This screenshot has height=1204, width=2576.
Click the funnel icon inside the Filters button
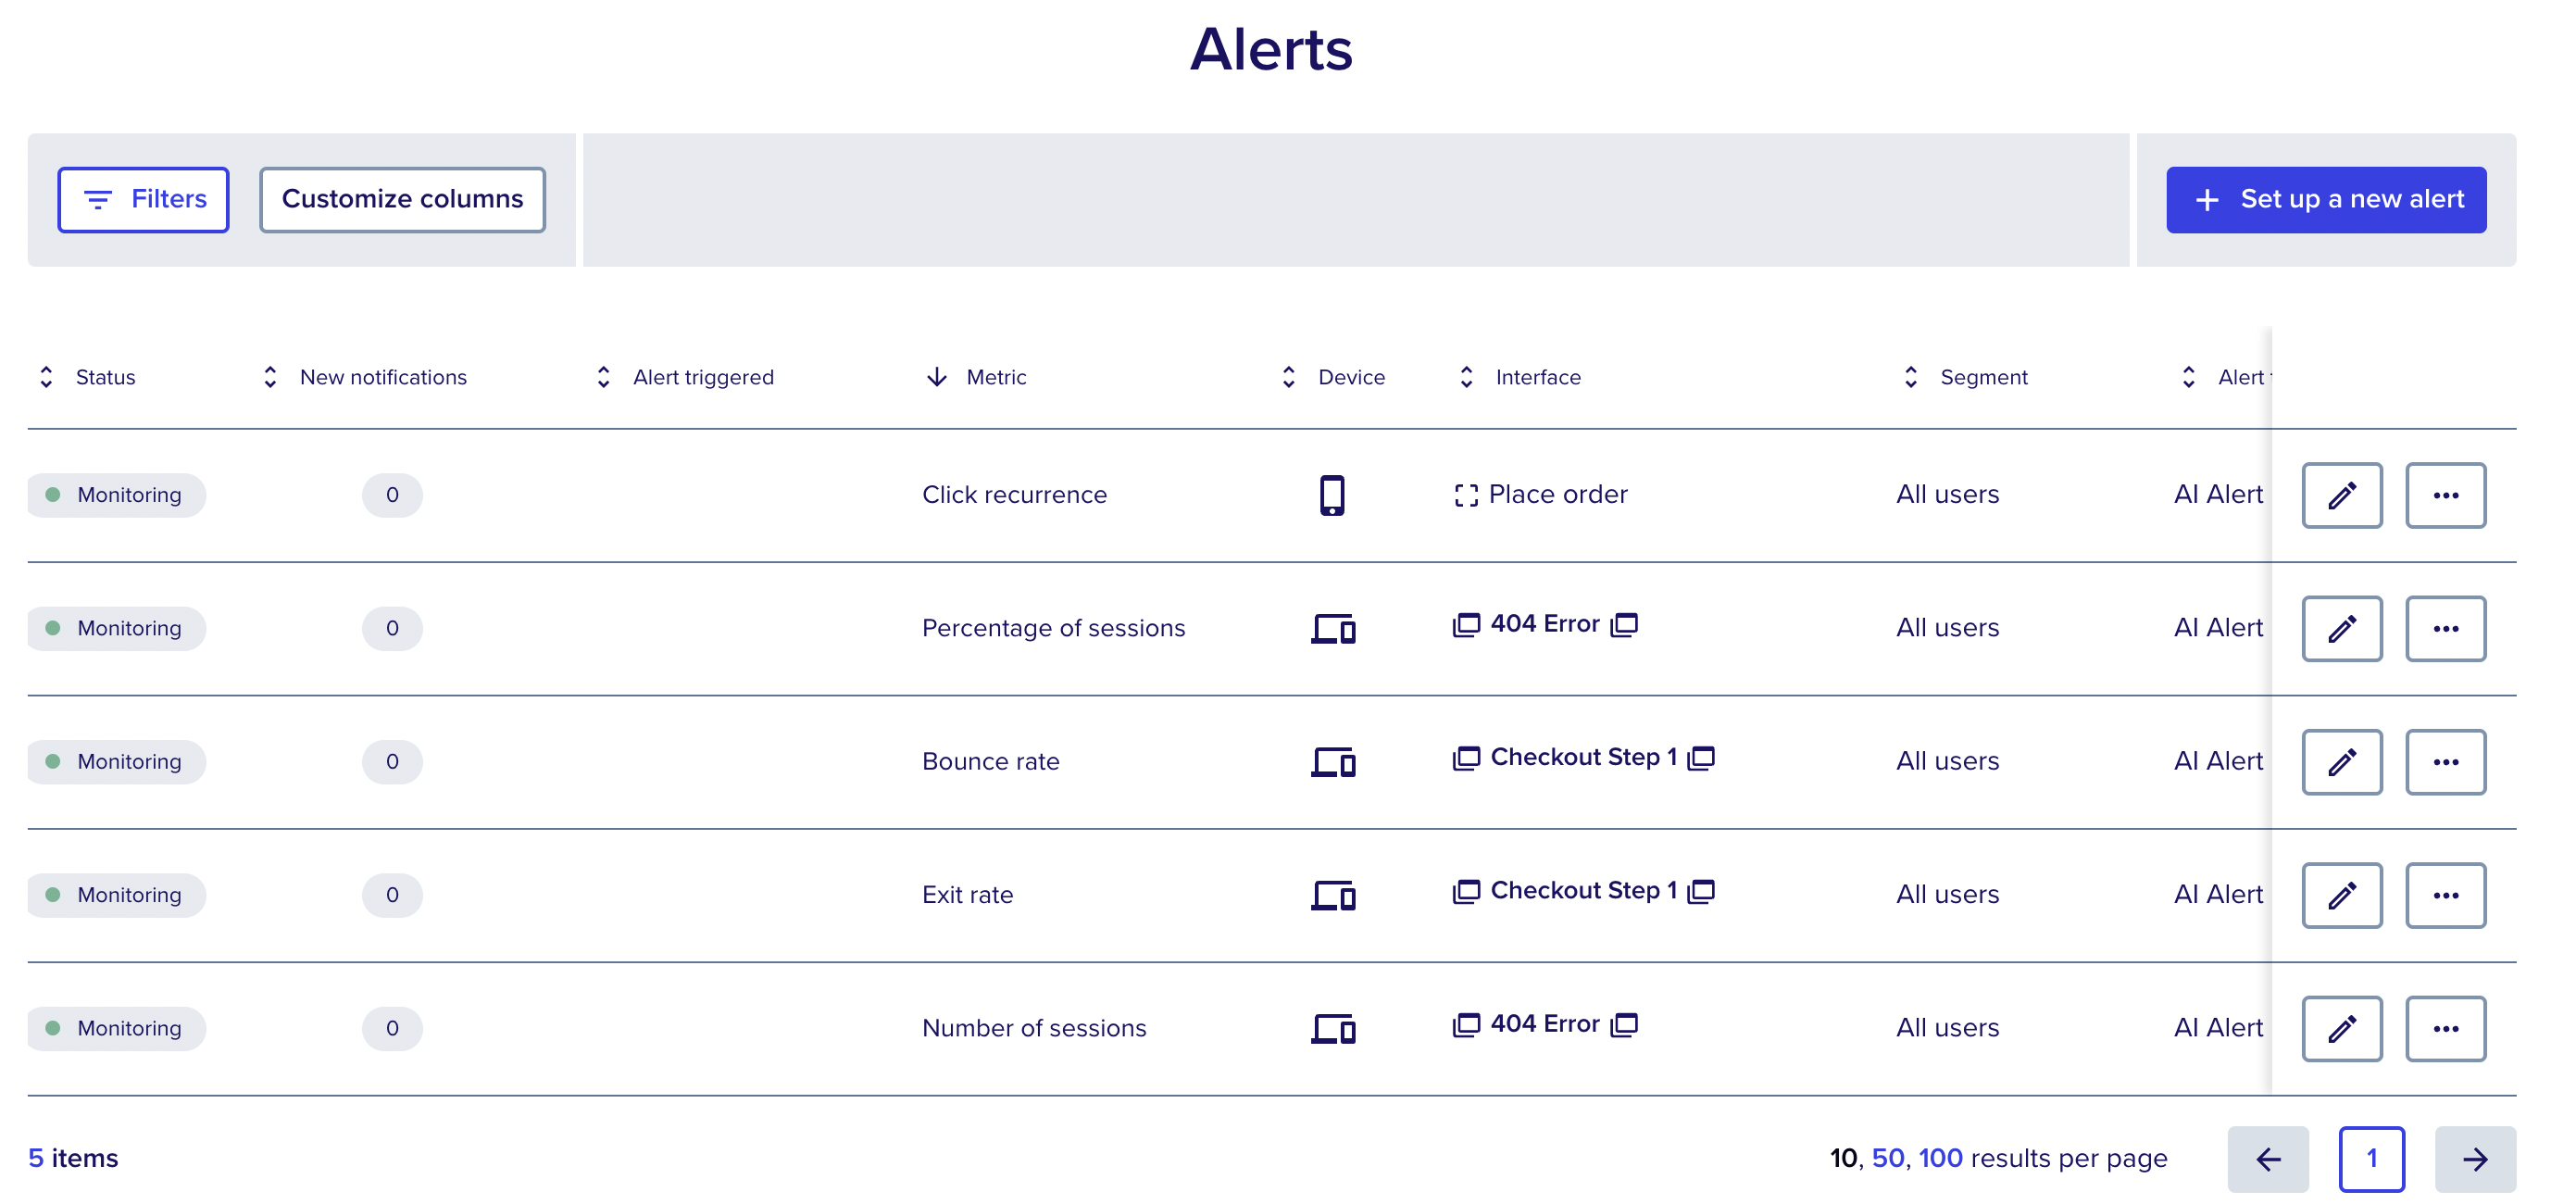pyautogui.click(x=96, y=199)
